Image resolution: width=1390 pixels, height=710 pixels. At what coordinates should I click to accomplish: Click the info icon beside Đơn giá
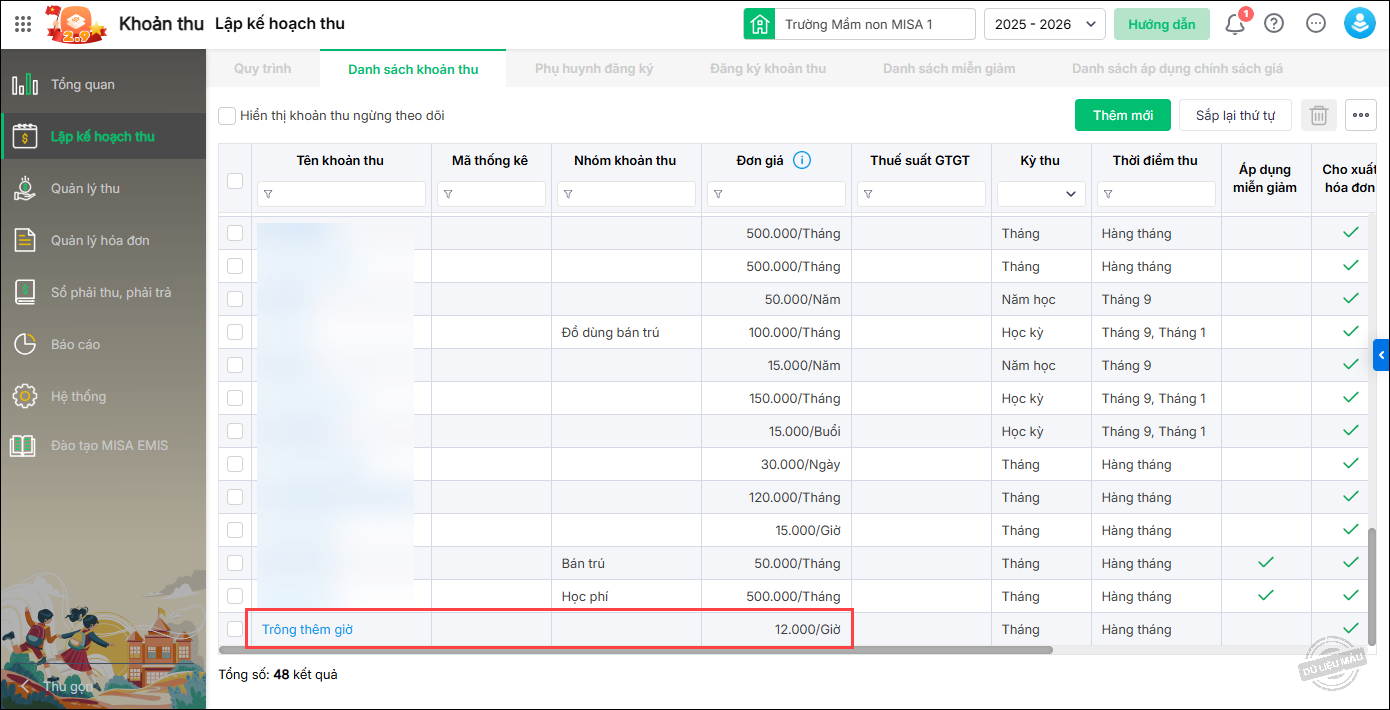coord(802,160)
